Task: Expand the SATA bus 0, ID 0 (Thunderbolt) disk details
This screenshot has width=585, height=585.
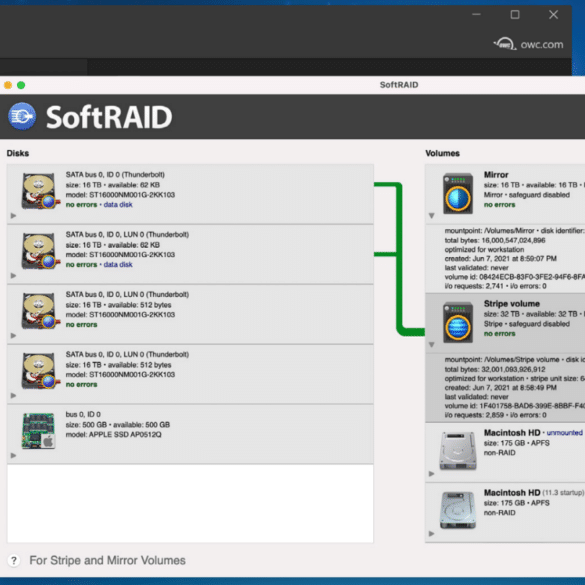Action: 13,216
